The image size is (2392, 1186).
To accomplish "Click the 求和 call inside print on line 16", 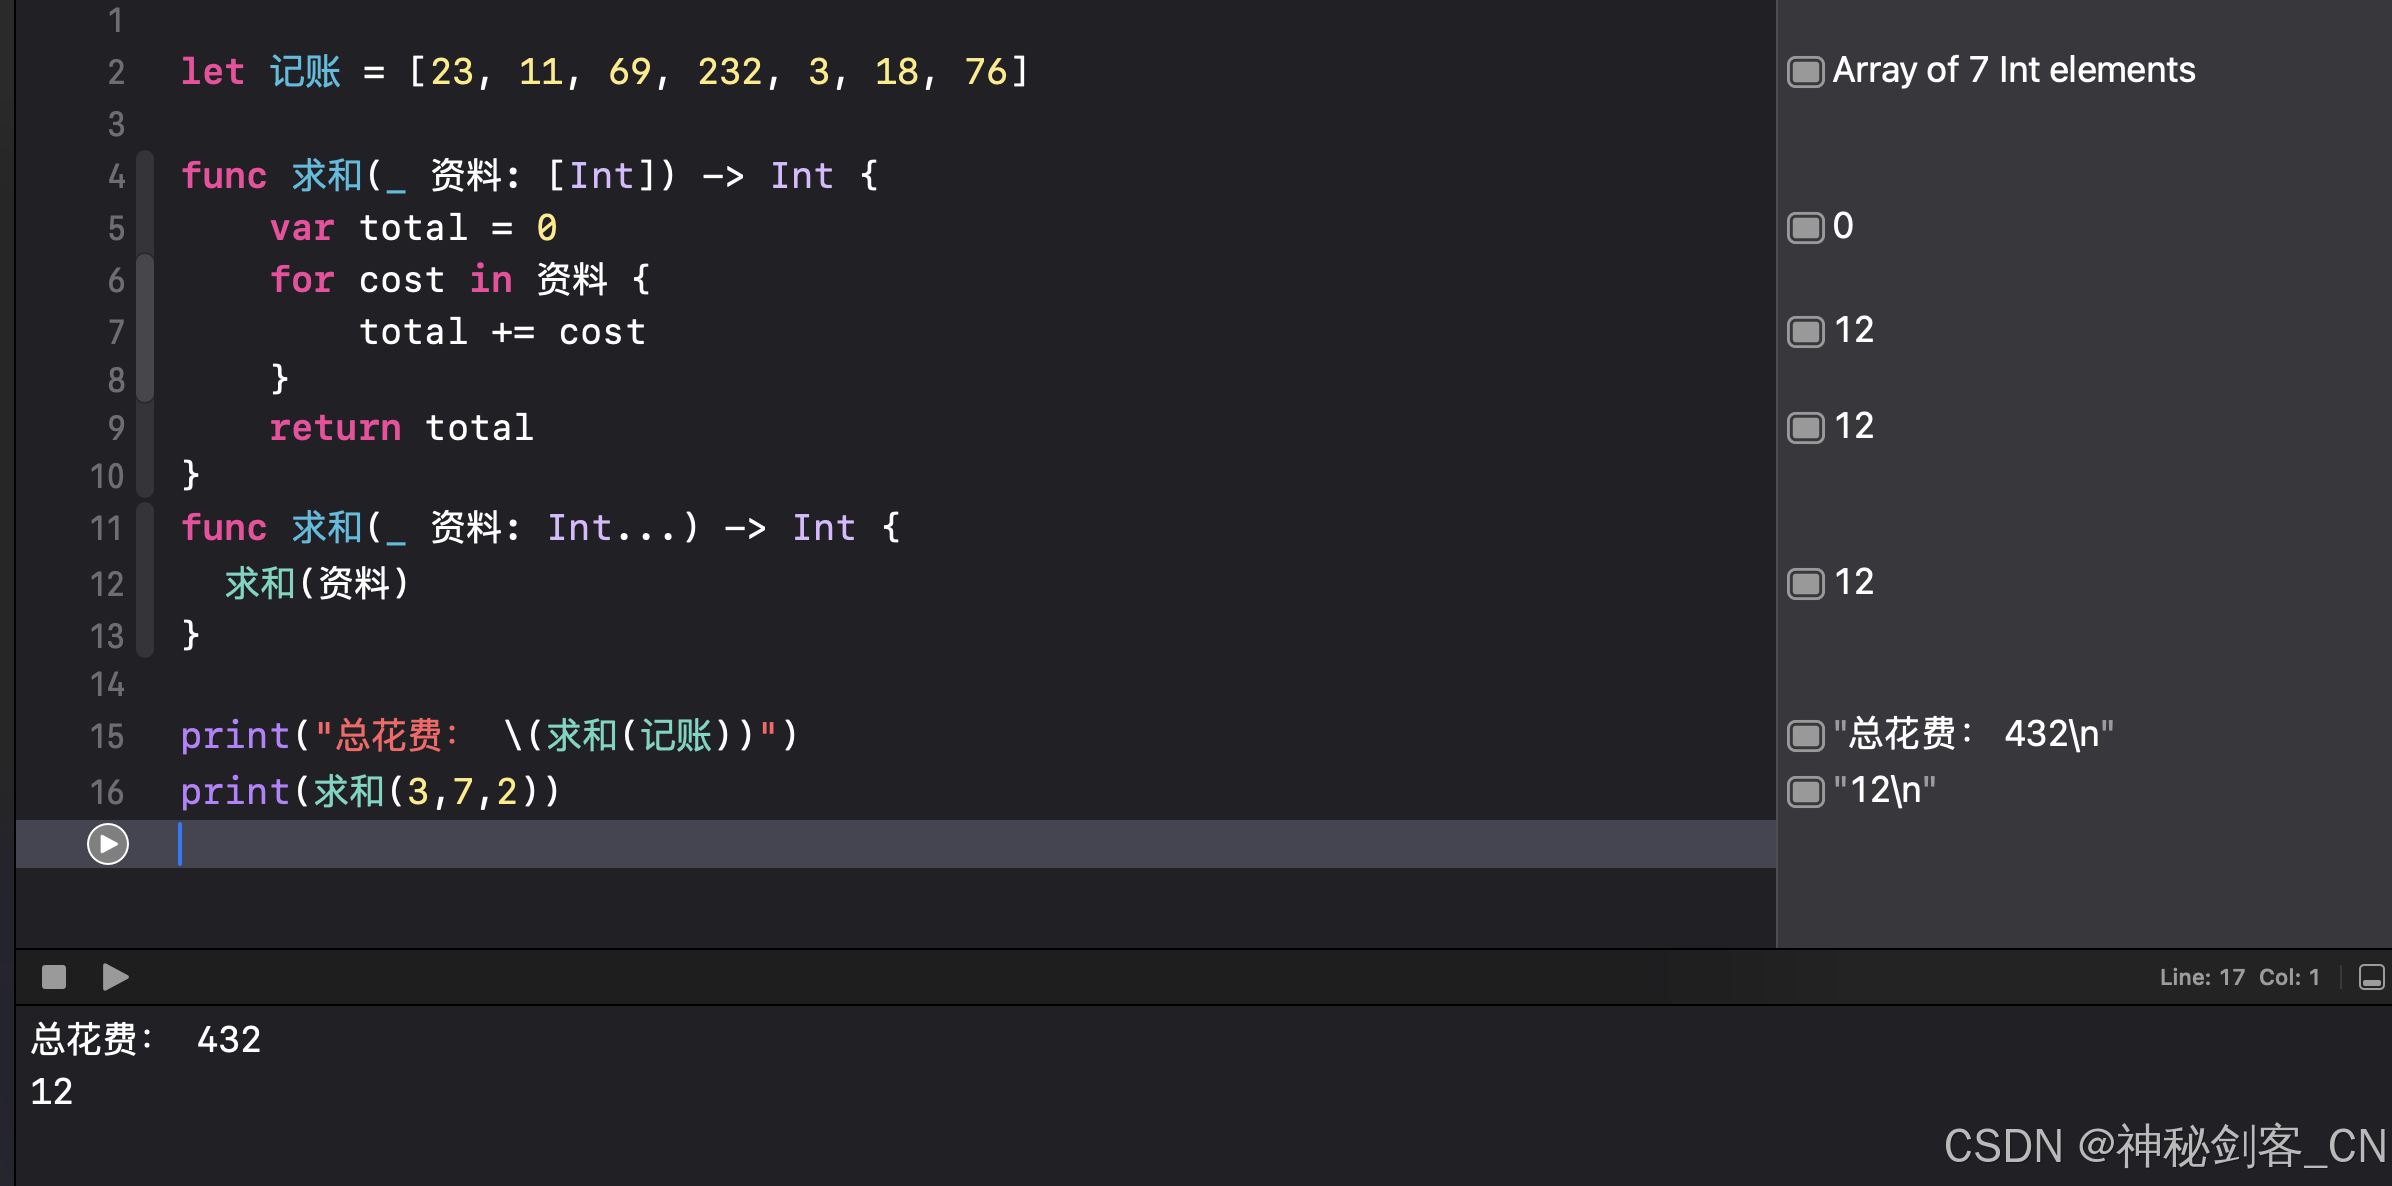I will pyautogui.click(x=349, y=792).
